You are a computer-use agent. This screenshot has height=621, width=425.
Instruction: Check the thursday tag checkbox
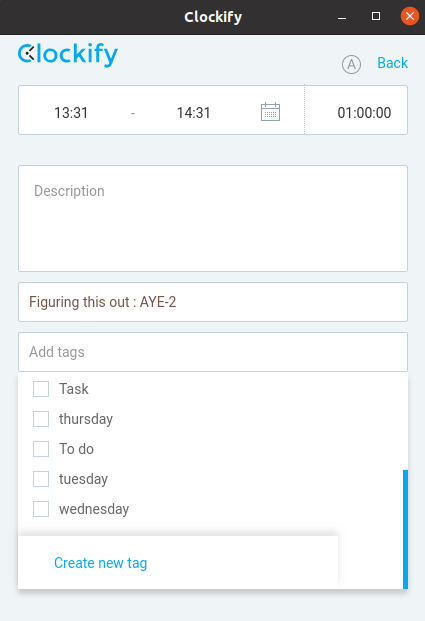41,419
